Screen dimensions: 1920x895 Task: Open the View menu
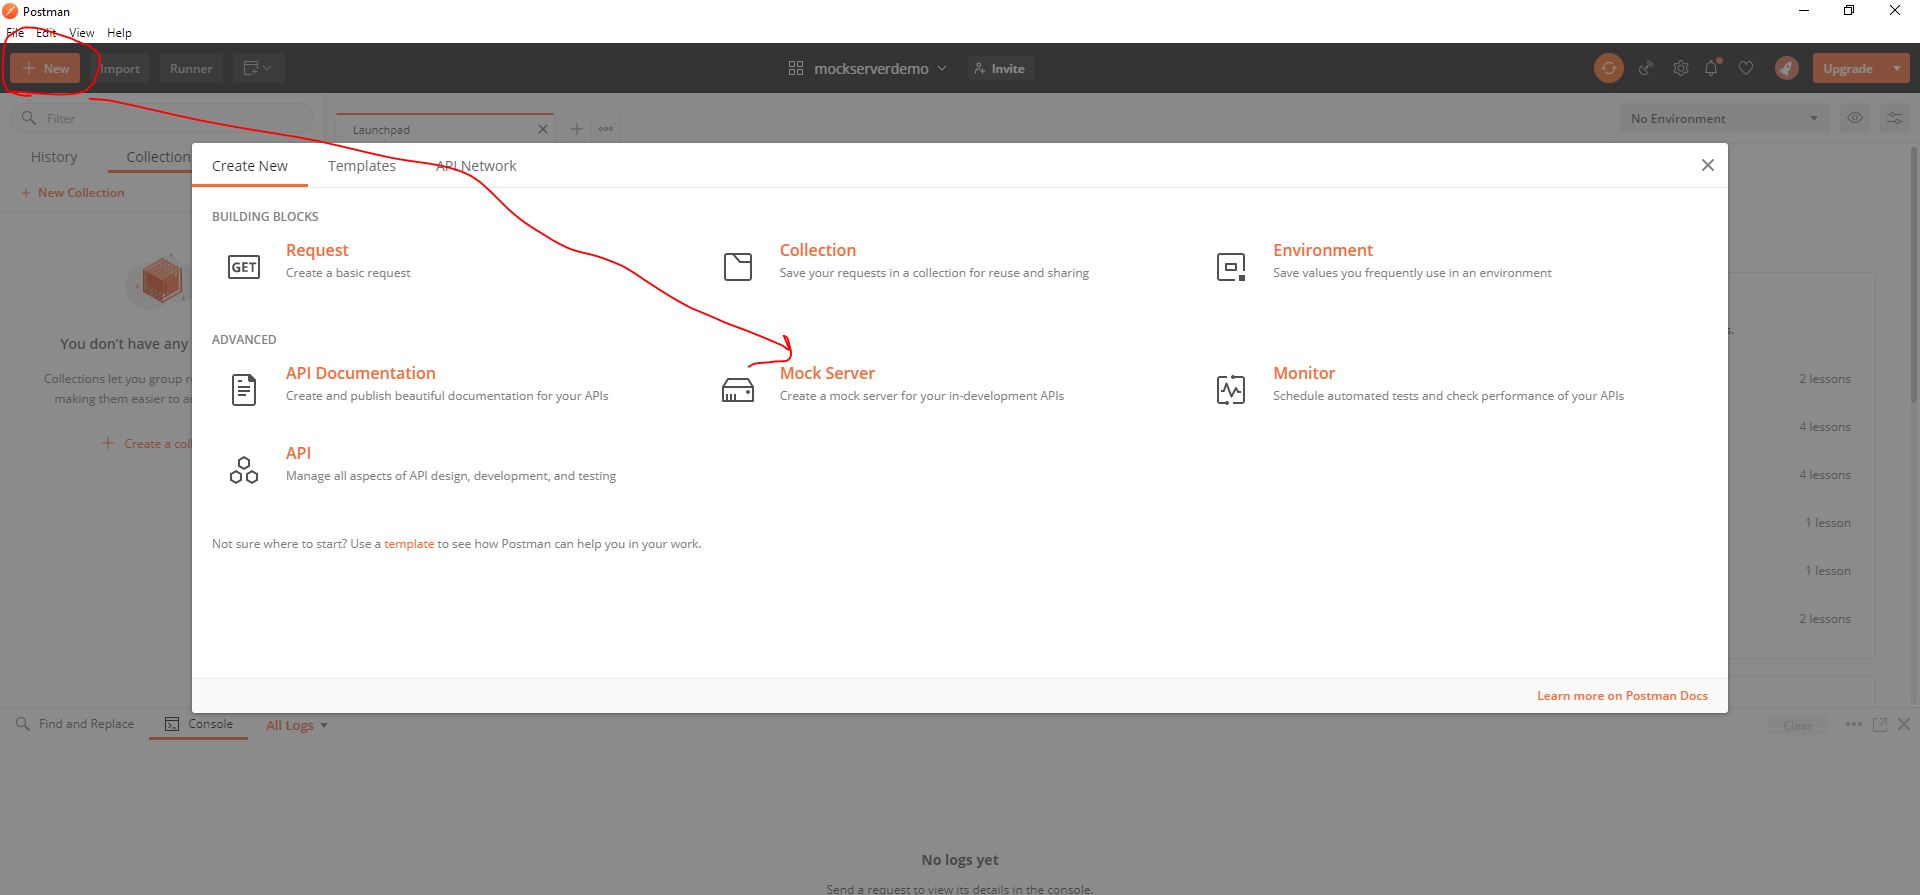(82, 33)
